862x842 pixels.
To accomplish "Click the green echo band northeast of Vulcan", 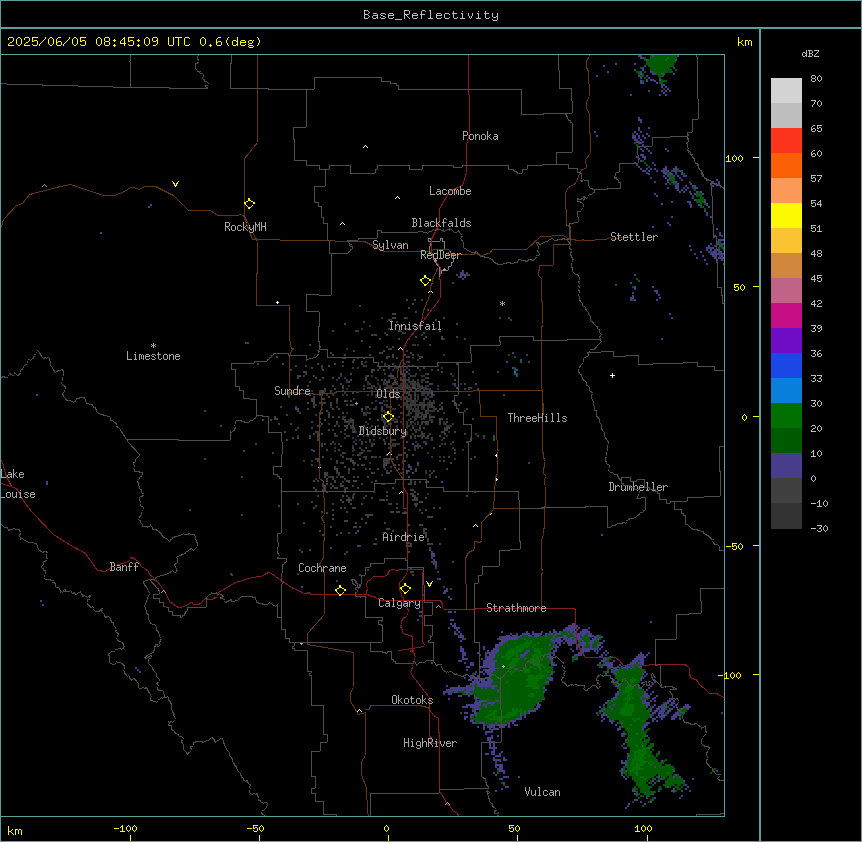I will 640,731.
